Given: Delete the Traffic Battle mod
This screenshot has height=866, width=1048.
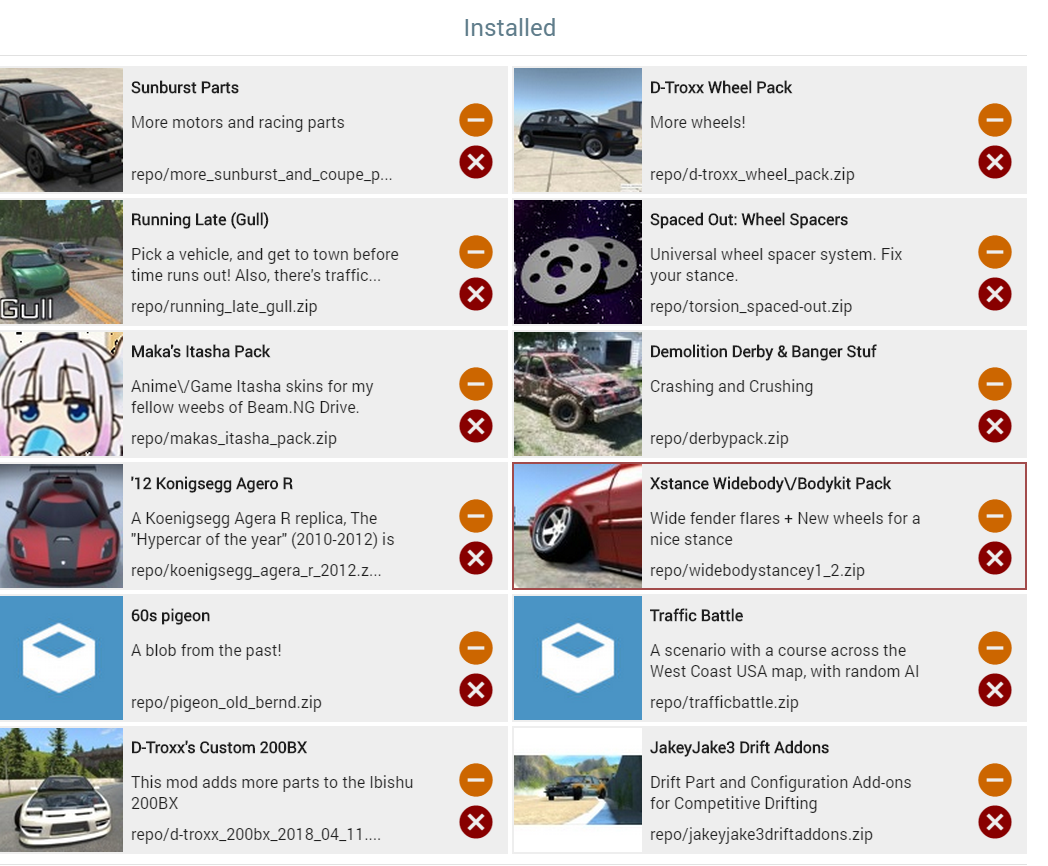Looking at the screenshot, I should tap(995, 690).
